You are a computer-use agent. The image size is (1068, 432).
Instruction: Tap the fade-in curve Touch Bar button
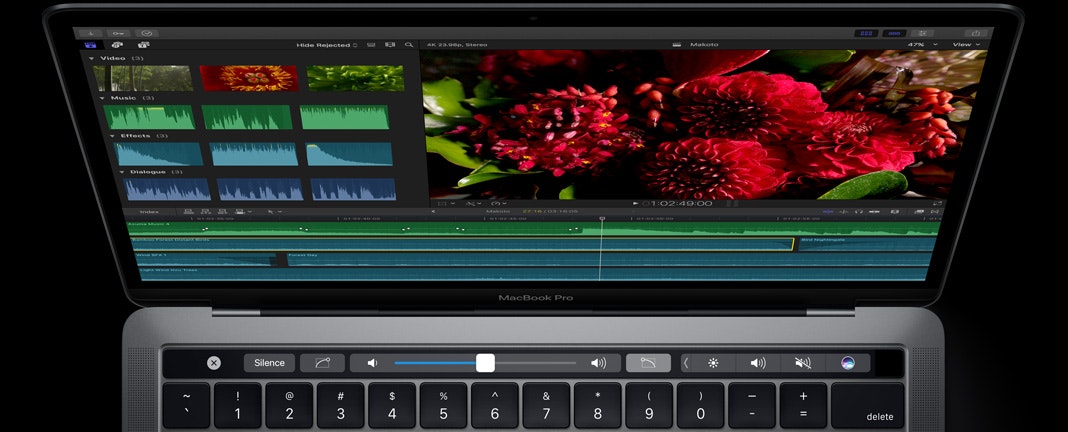tap(322, 363)
